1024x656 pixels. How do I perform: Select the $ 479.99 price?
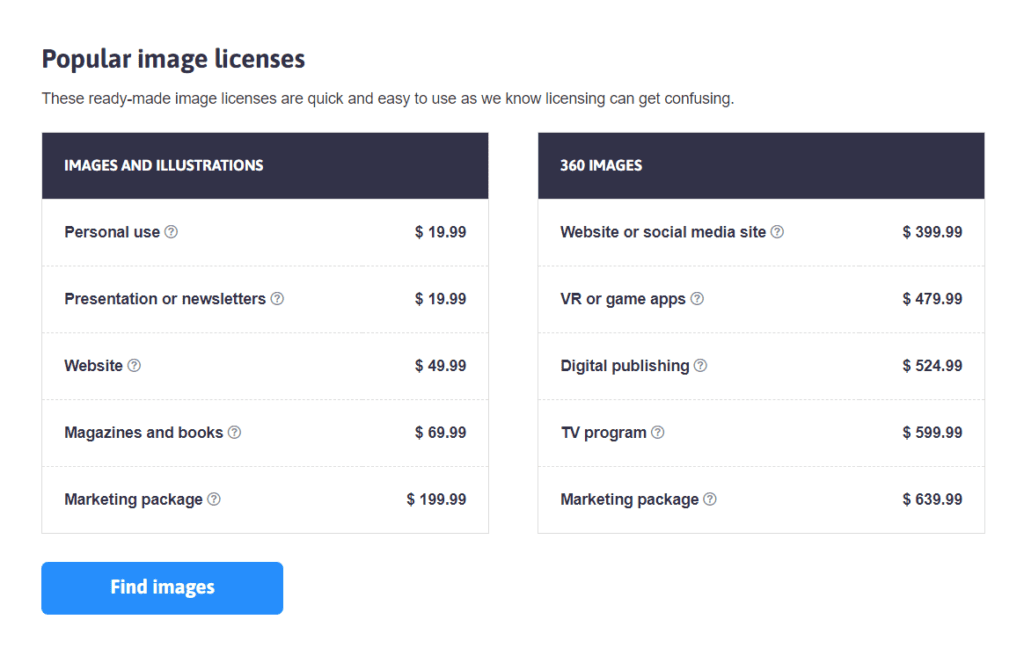click(x=933, y=299)
